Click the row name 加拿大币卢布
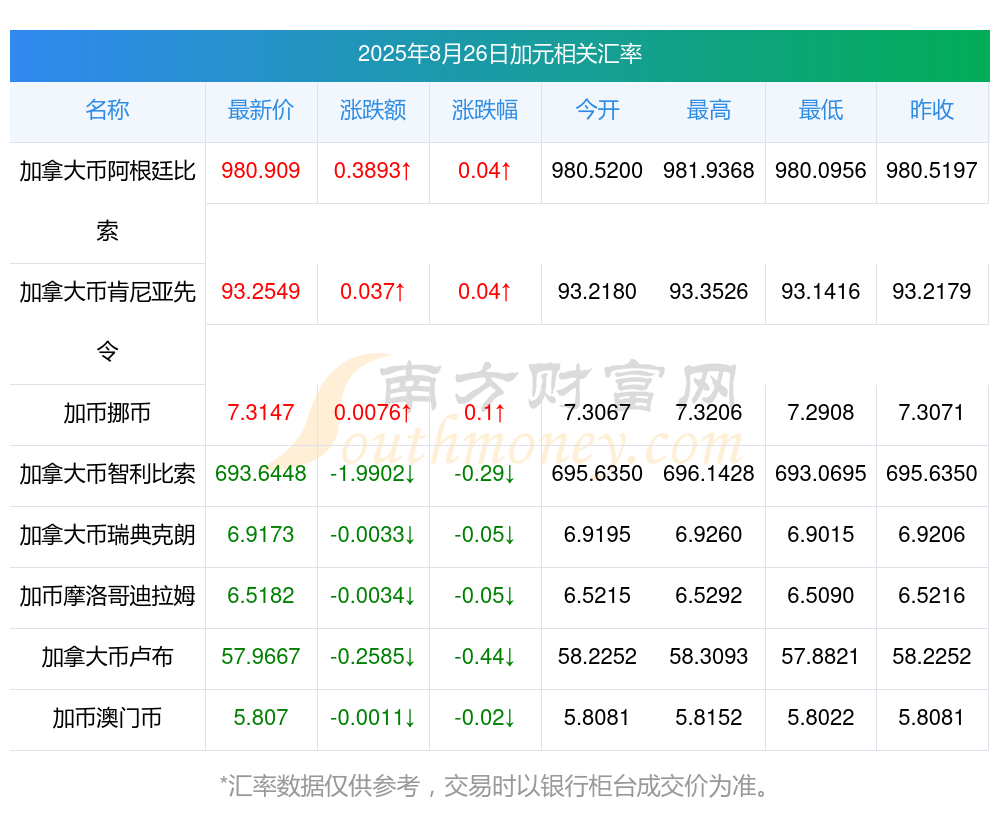Viewport: 1000px width, 817px height. (x=107, y=657)
